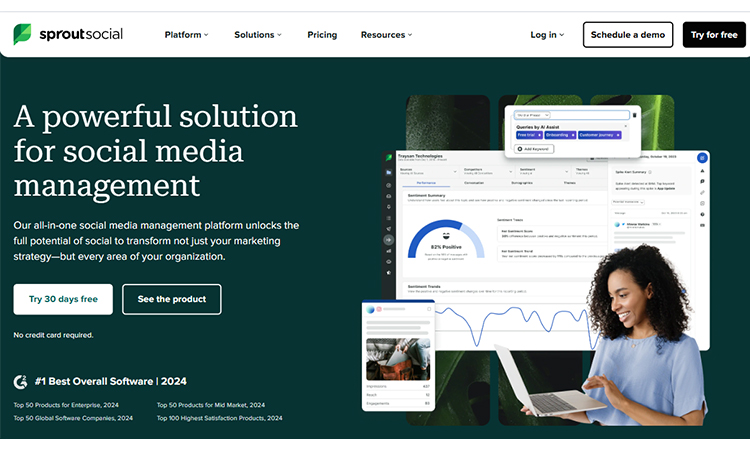Open the chat bubble icon on right rail
750x450 pixels.
point(702,182)
